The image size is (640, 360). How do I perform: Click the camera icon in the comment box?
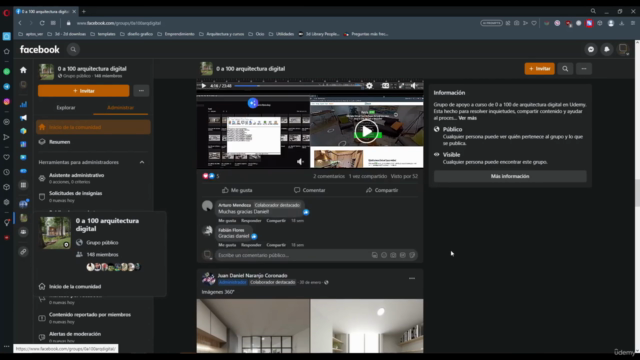pyautogui.click(x=393, y=255)
